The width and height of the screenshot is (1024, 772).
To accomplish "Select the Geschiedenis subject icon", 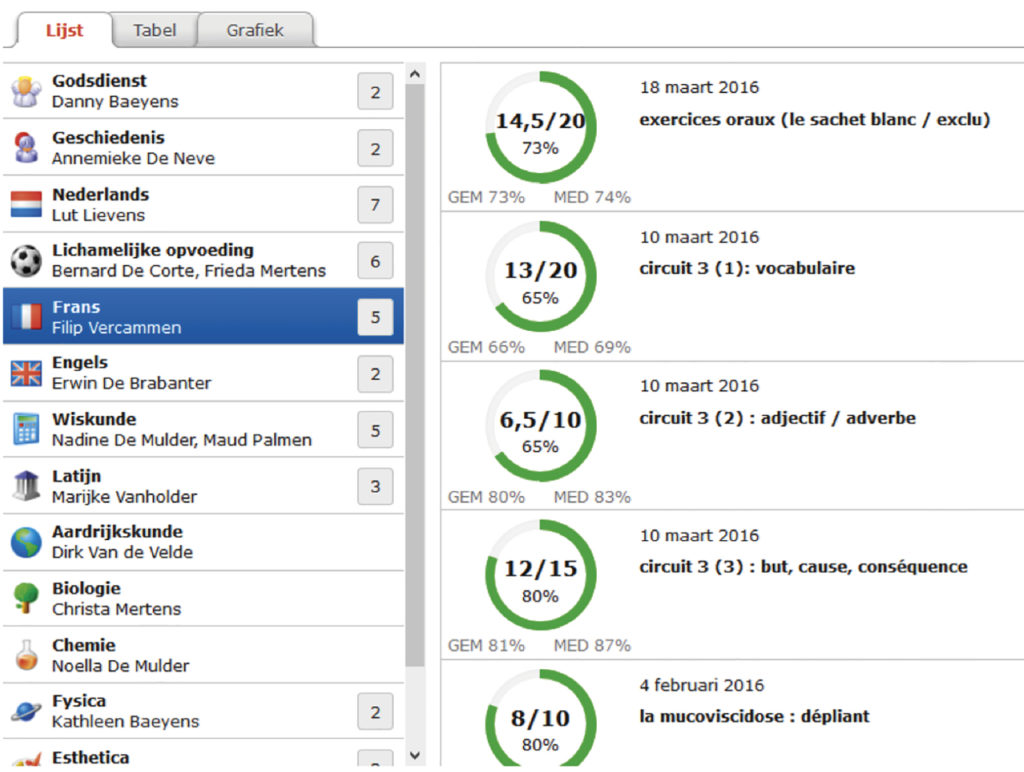I will (26, 148).
